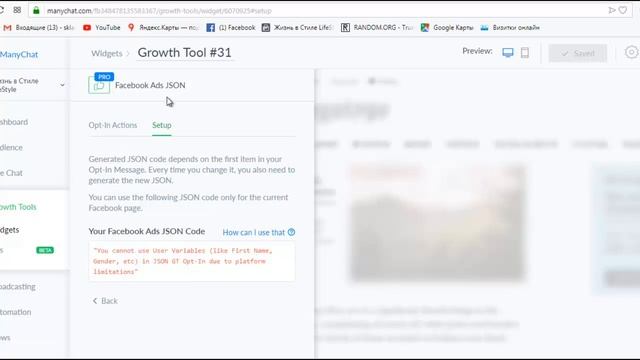
Task: Switch preview to mobile view
Action: tap(525, 53)
